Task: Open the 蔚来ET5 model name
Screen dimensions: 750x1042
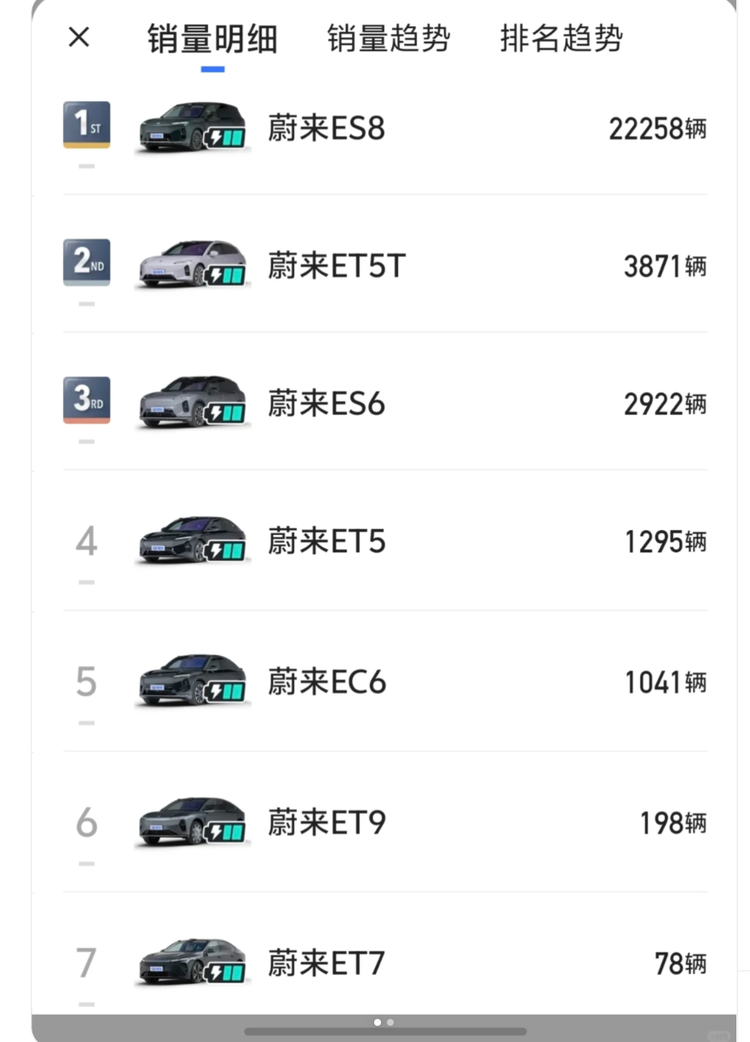Action: pyautogui.click(x=326, y=542)
